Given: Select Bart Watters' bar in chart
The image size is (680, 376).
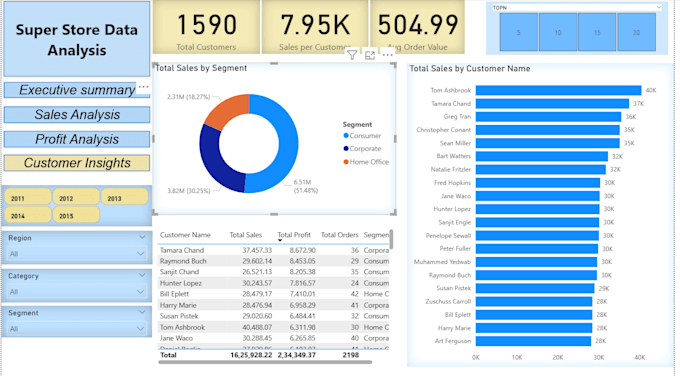Looking at the screenshot, I should (542, 156).
